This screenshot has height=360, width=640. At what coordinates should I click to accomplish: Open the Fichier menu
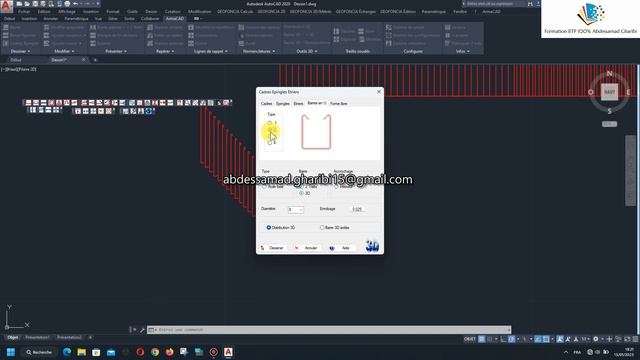click(24, 11)
